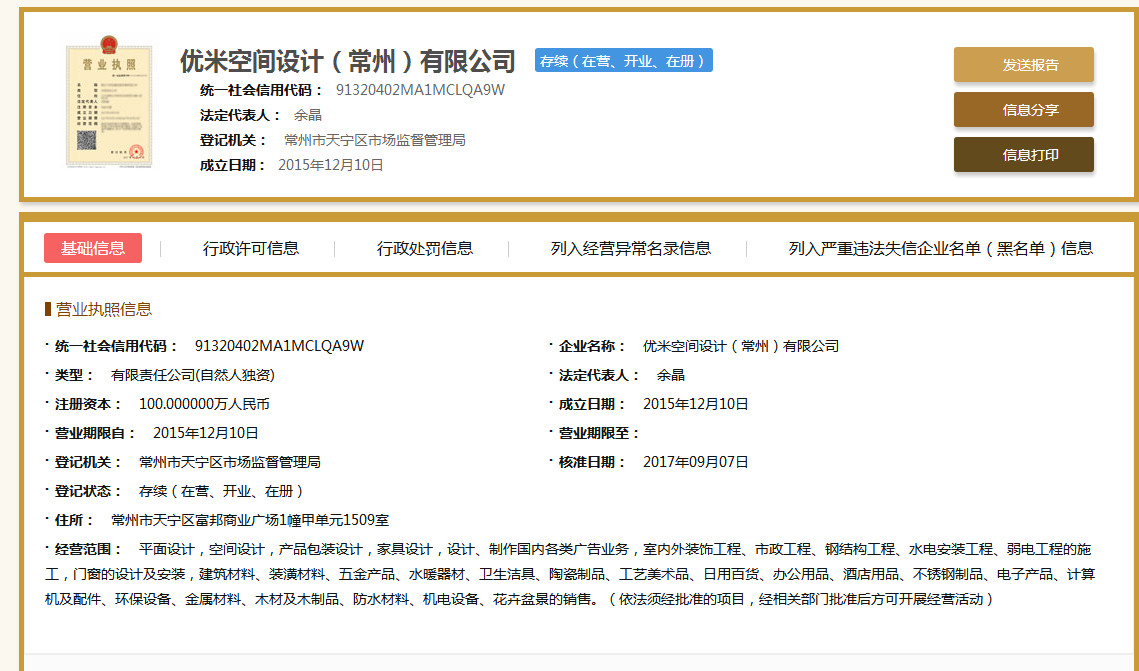Image resolution: width=1139 pixels, height=671 pixels.
Task: Click the approval date 2017年09月07日
Action: [x=695, y=462]
